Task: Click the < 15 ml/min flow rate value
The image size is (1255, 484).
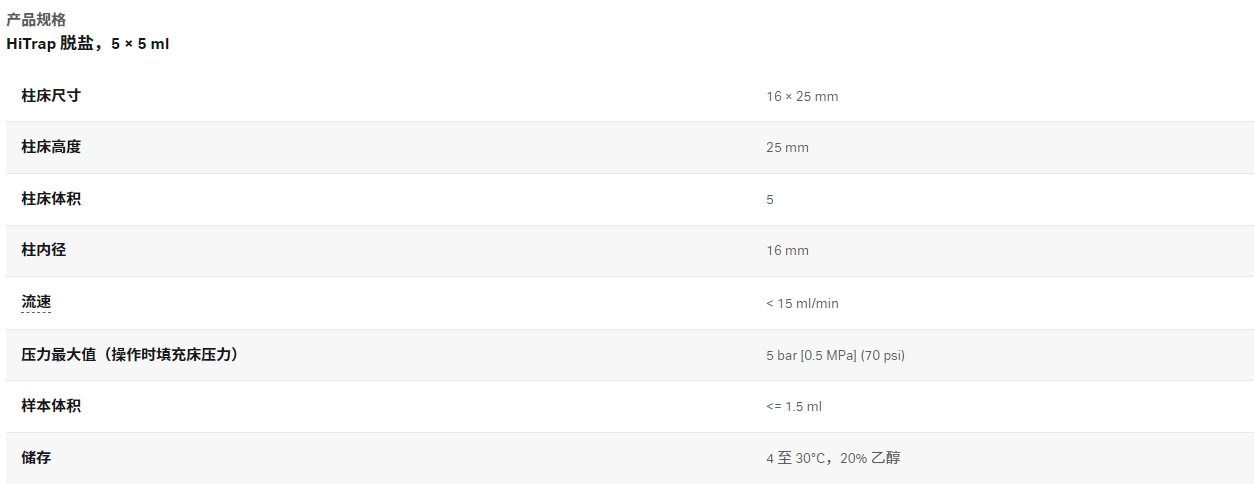Action: click(802, 303)
